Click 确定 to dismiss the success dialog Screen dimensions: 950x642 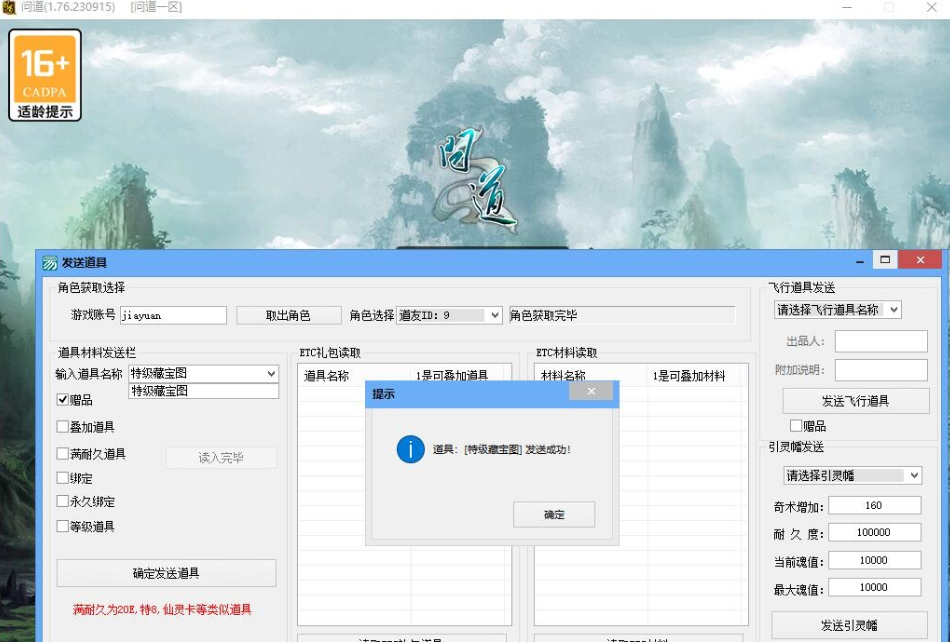[x=554, y=514]
